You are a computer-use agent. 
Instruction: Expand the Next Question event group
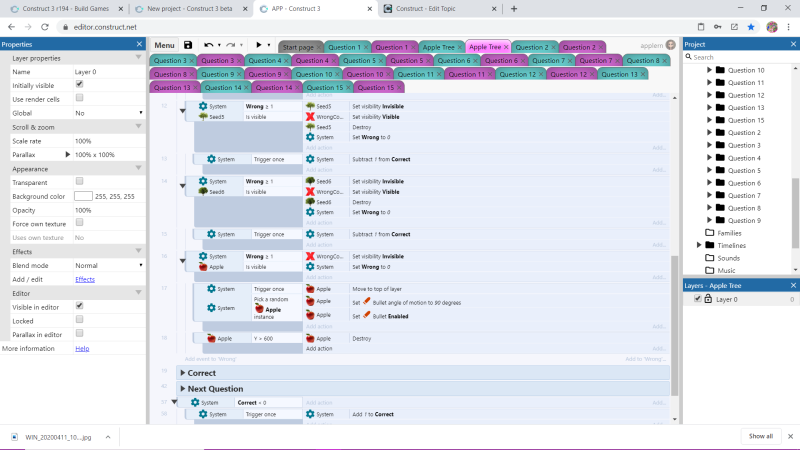183,389
